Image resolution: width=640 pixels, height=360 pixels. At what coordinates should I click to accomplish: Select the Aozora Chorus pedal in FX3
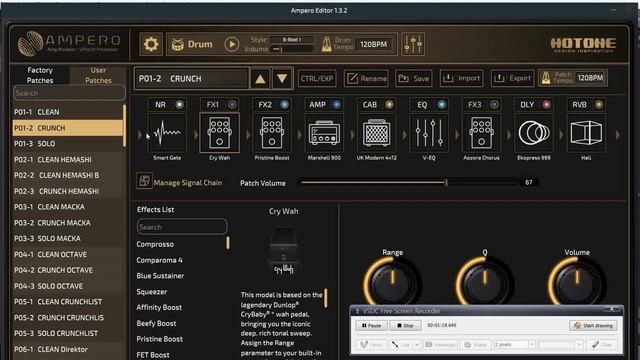point(481,133)
